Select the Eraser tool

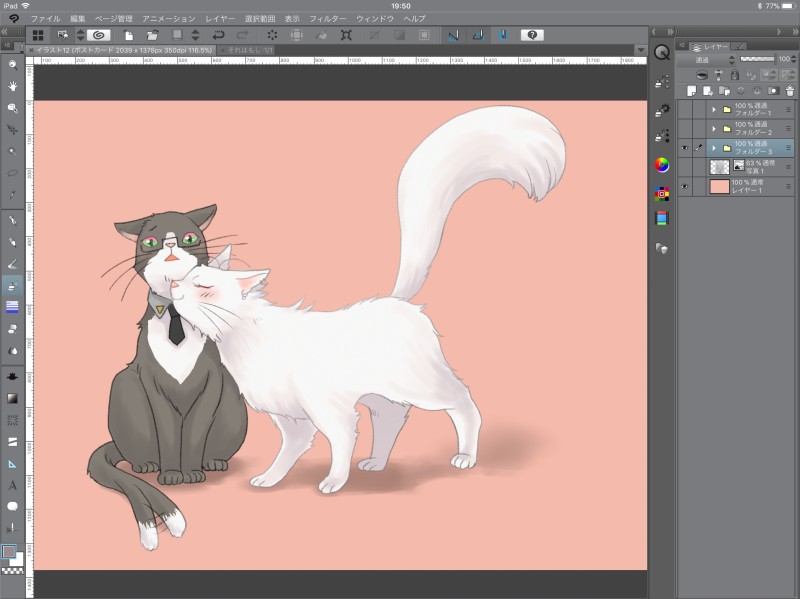click(x=13, y=329)
